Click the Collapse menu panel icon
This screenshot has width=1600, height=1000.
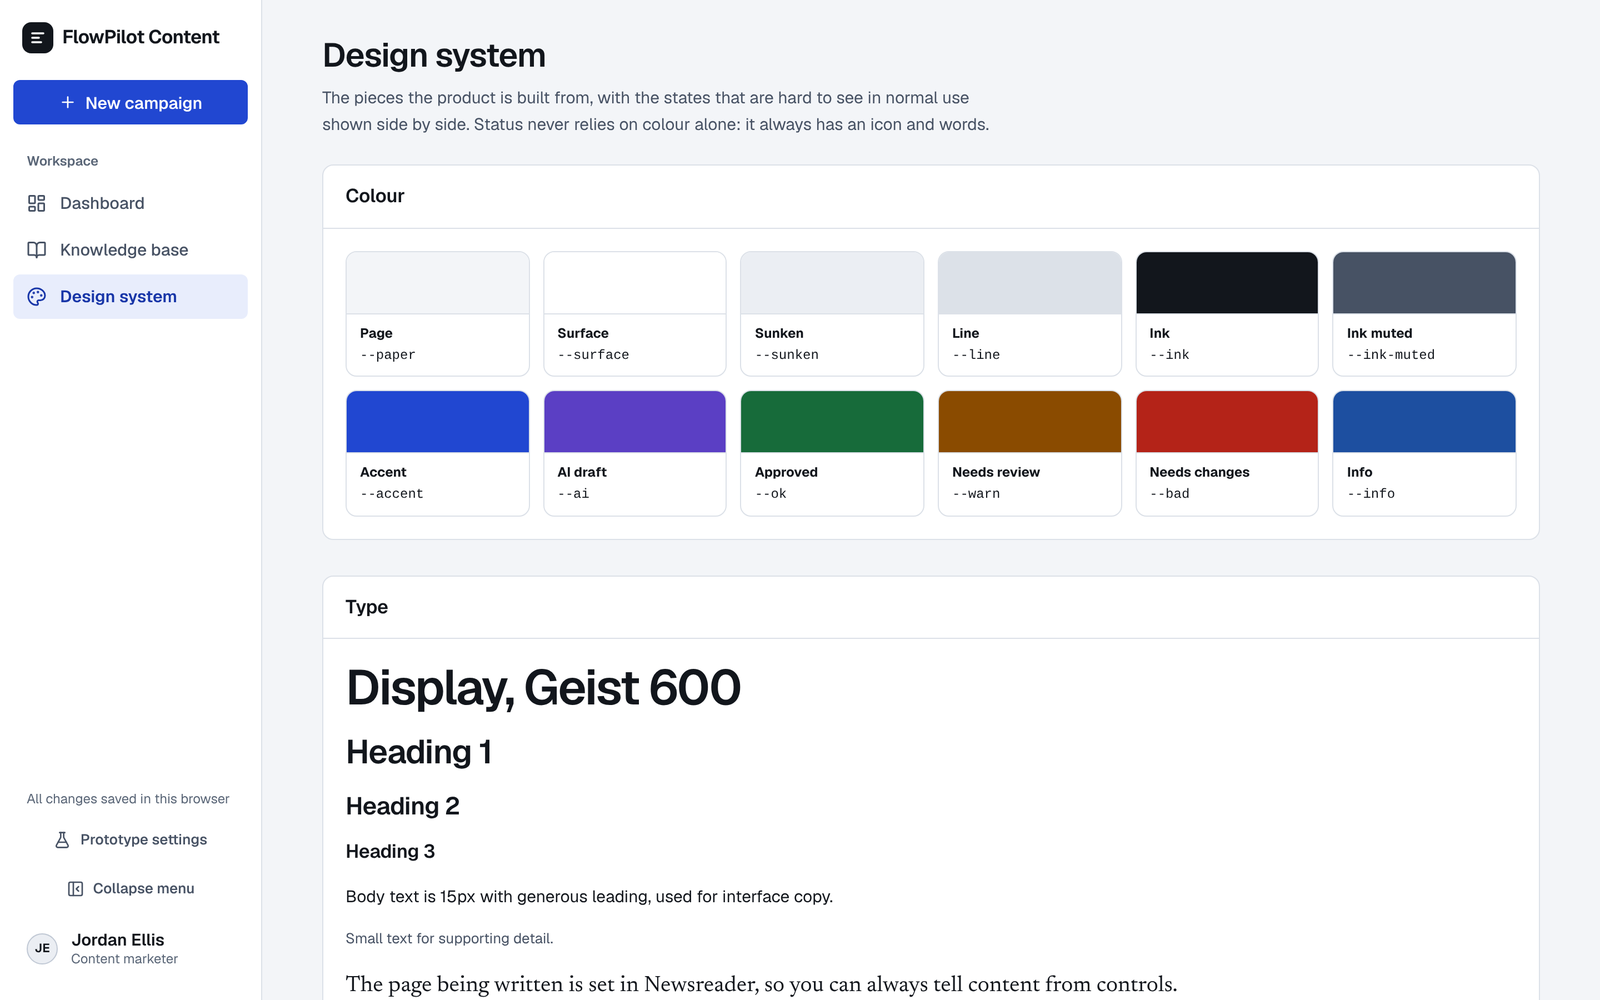pos(75,889)
